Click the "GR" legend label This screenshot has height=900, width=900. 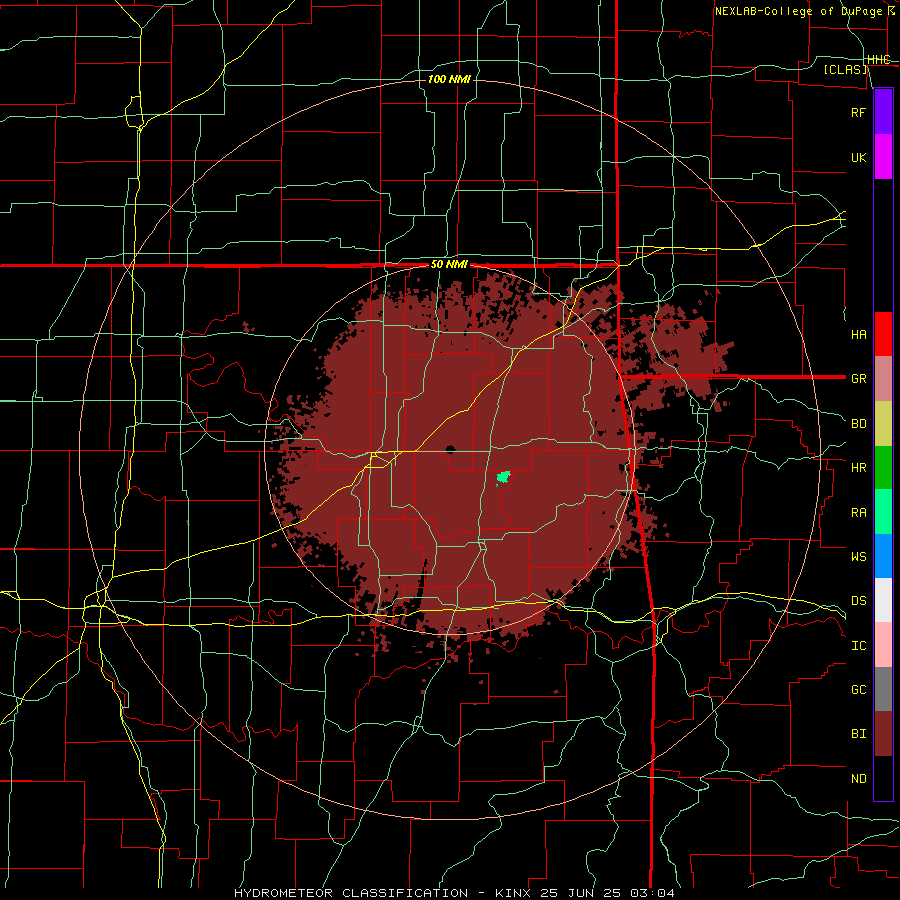tap(858, 379)
